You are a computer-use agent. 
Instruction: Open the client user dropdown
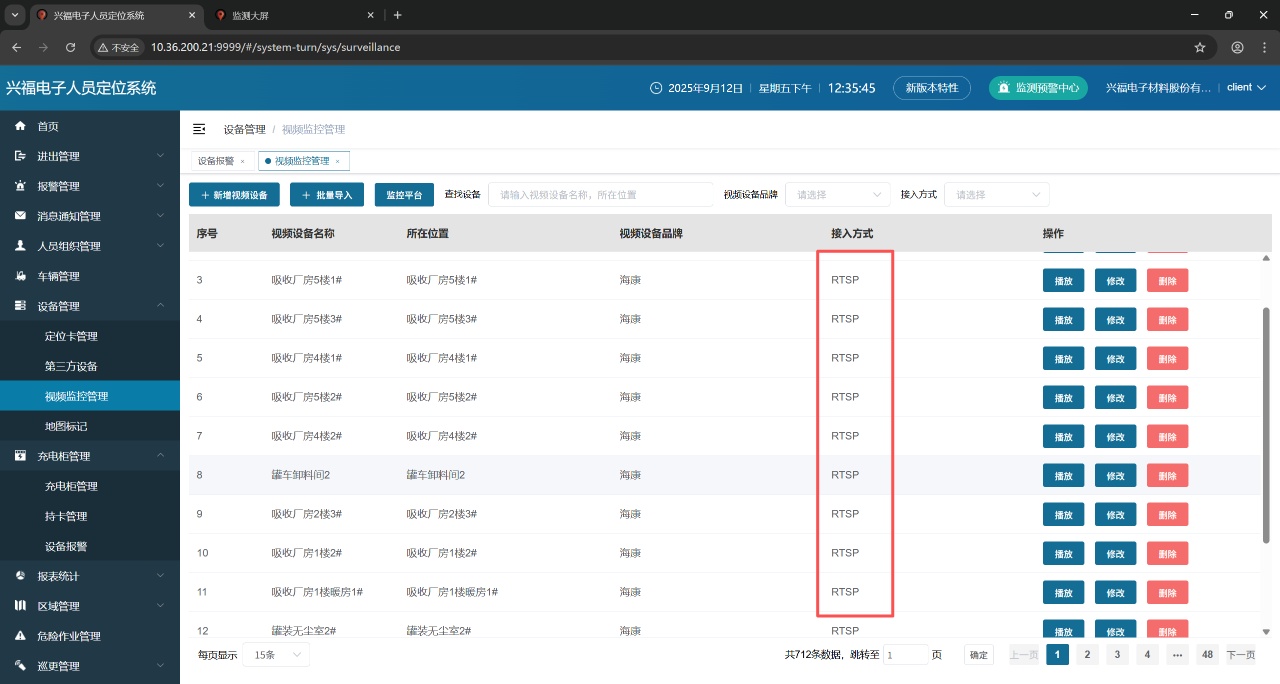[x=1246, y=88]
